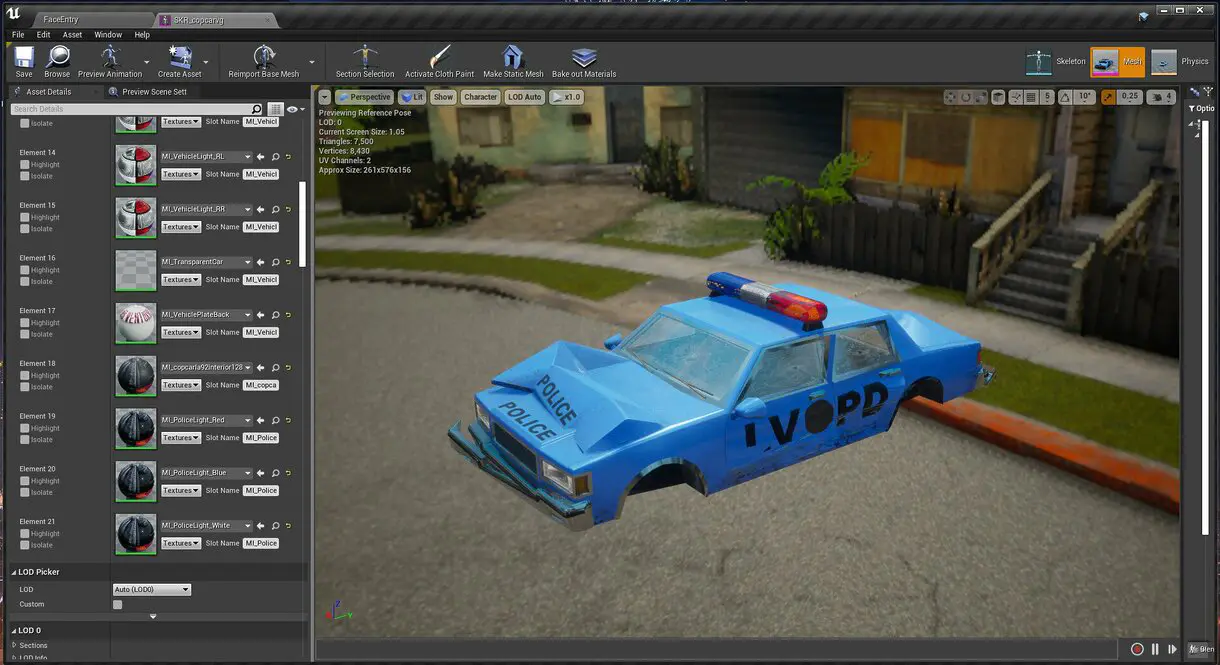This screenshot has height=665, width=1220.
Task: Collapse the LOD 0 section
Action: 13,630
